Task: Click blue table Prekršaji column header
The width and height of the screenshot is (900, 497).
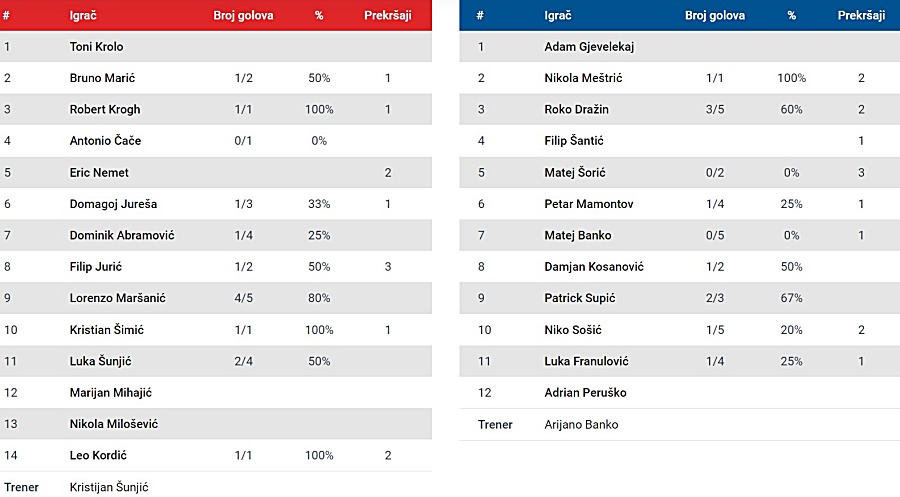Action: 861,15
